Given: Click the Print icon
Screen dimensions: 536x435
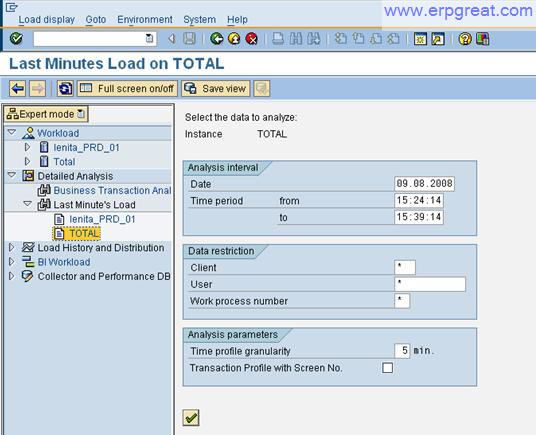Looking at the screenshot, I should click(278, 39).
